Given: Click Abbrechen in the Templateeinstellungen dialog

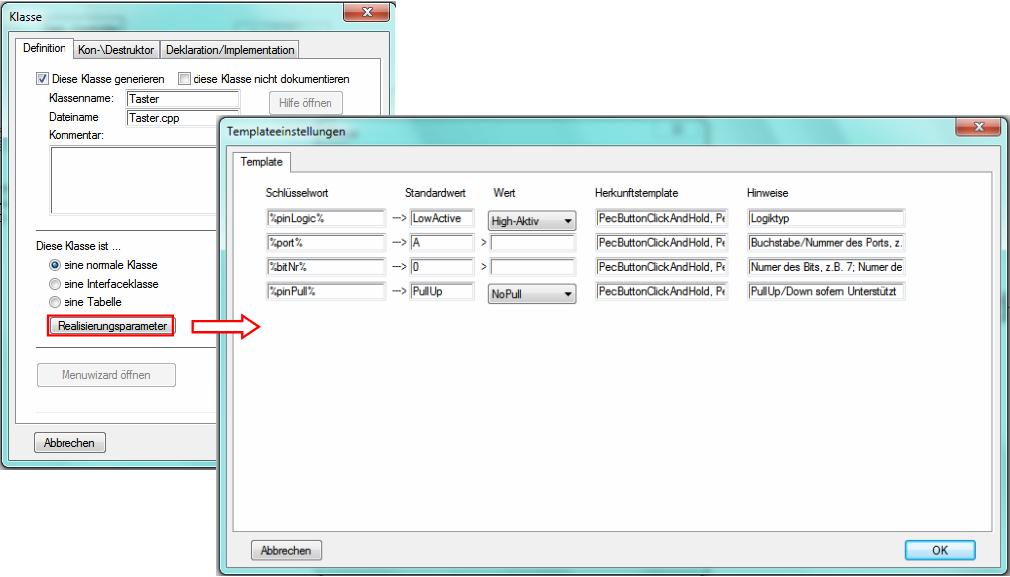Looking at the screenshot, I should (286, 550).
